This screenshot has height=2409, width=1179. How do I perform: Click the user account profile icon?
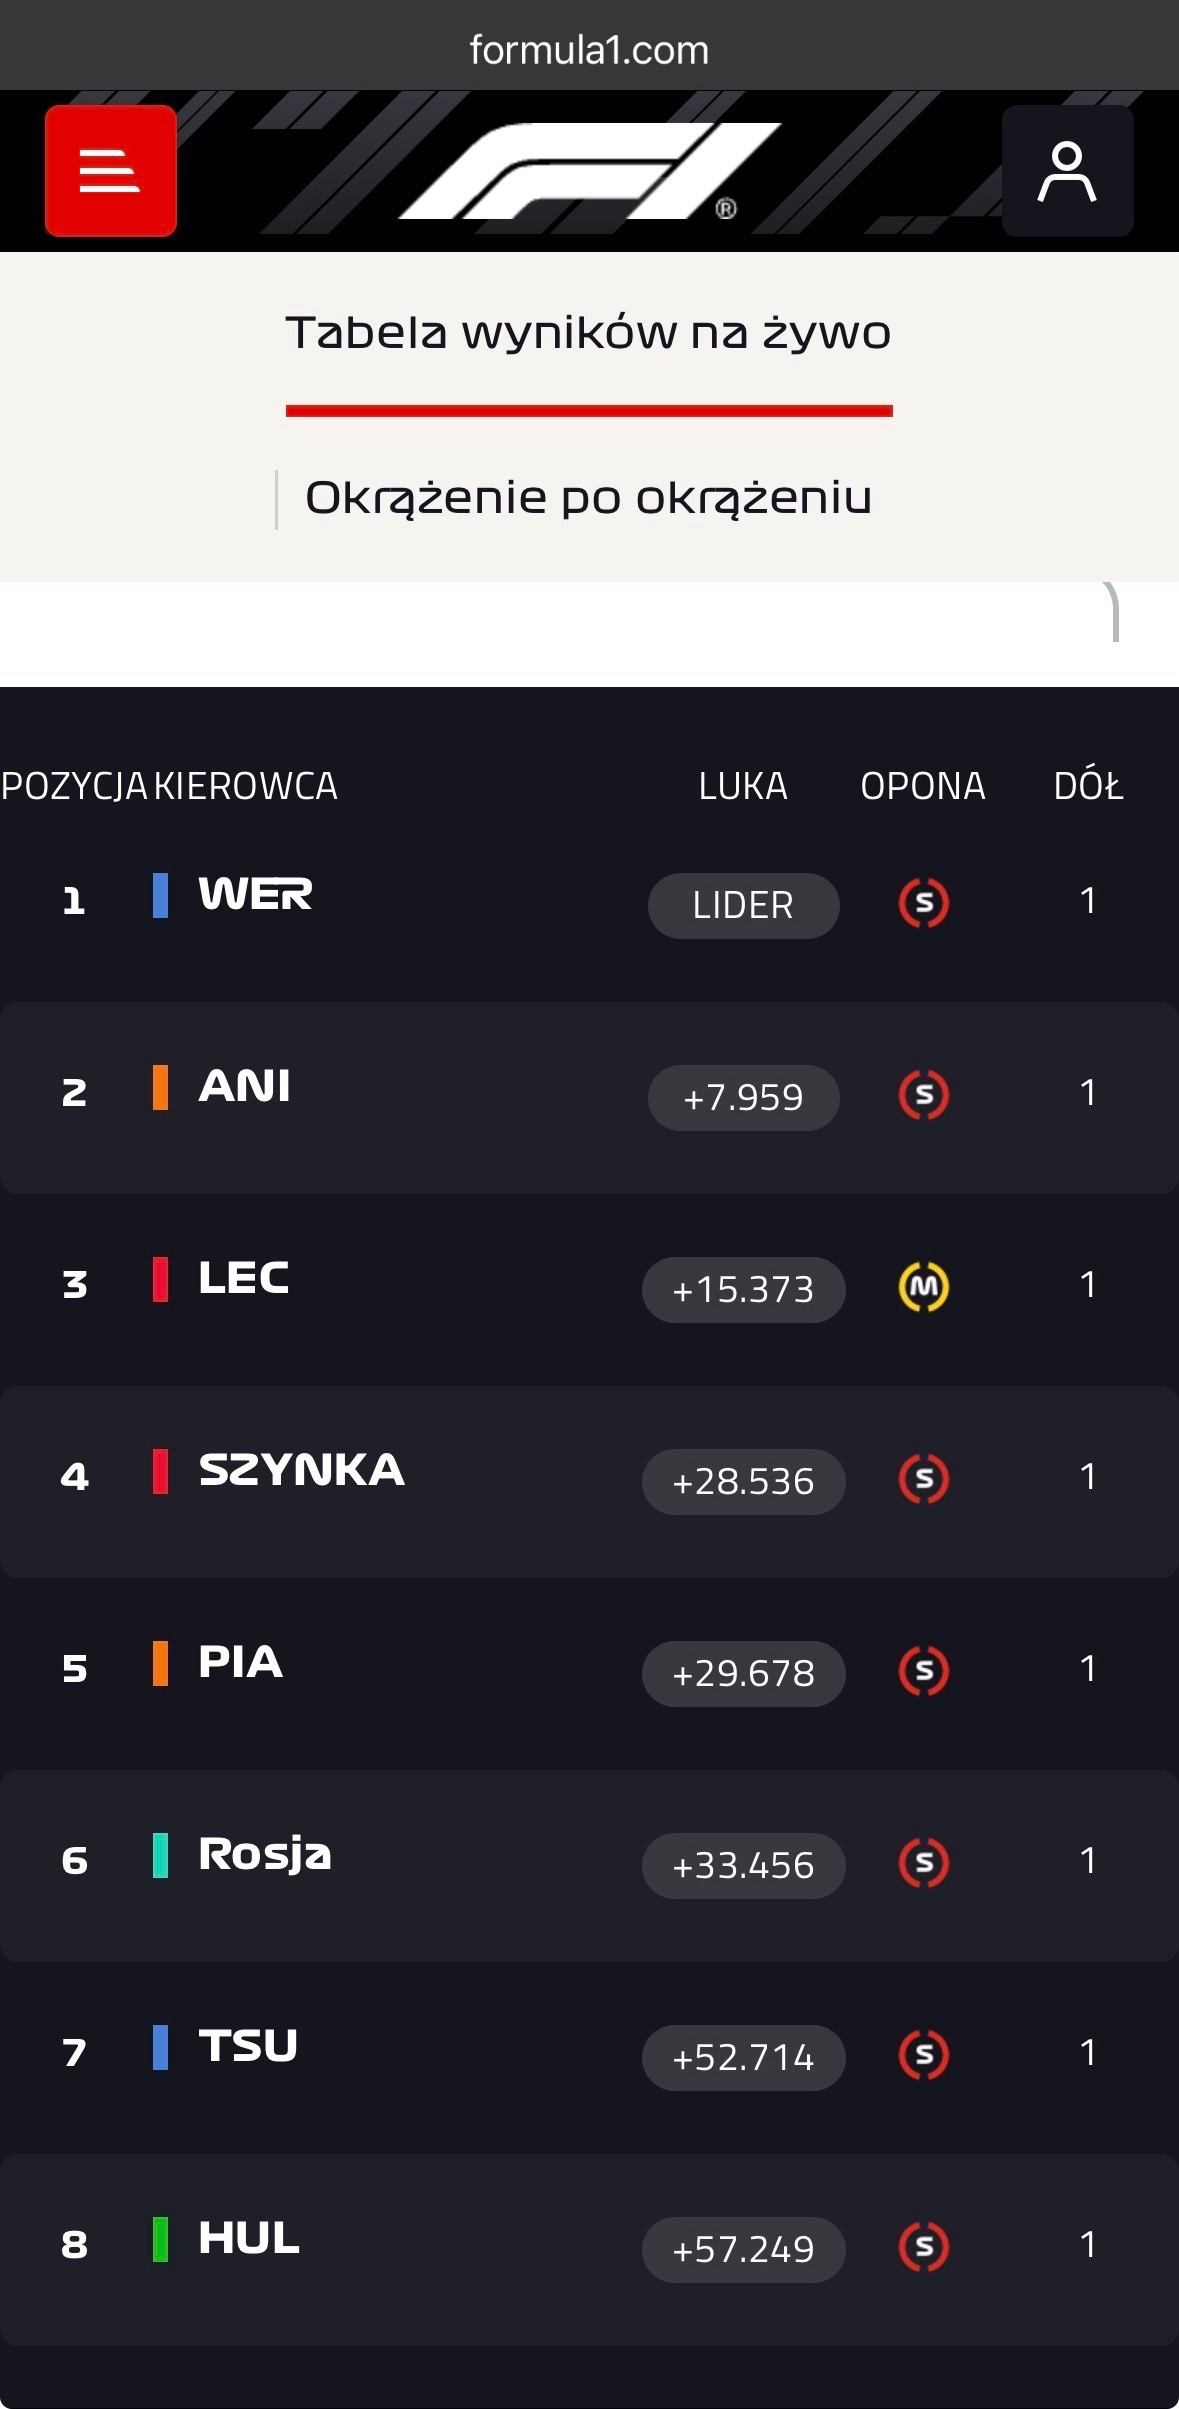(x=1067, y=171)
